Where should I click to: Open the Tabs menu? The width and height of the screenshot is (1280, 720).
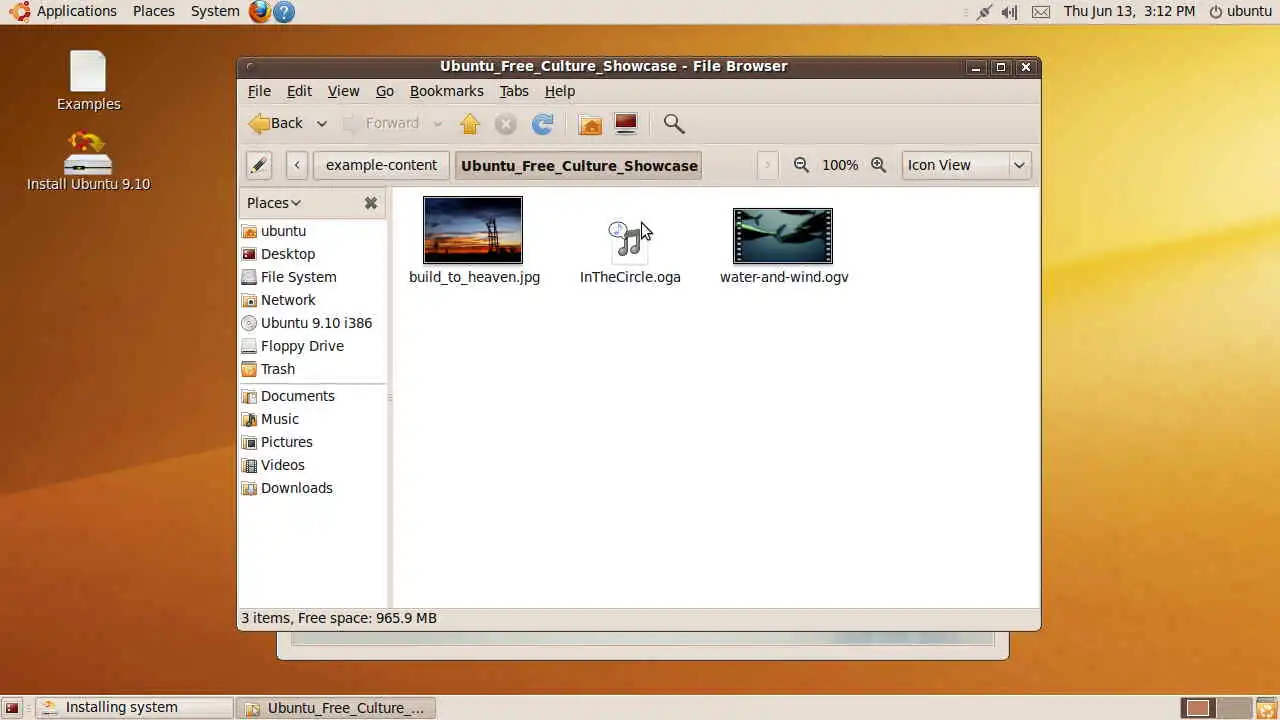click(x=514, y=91)
